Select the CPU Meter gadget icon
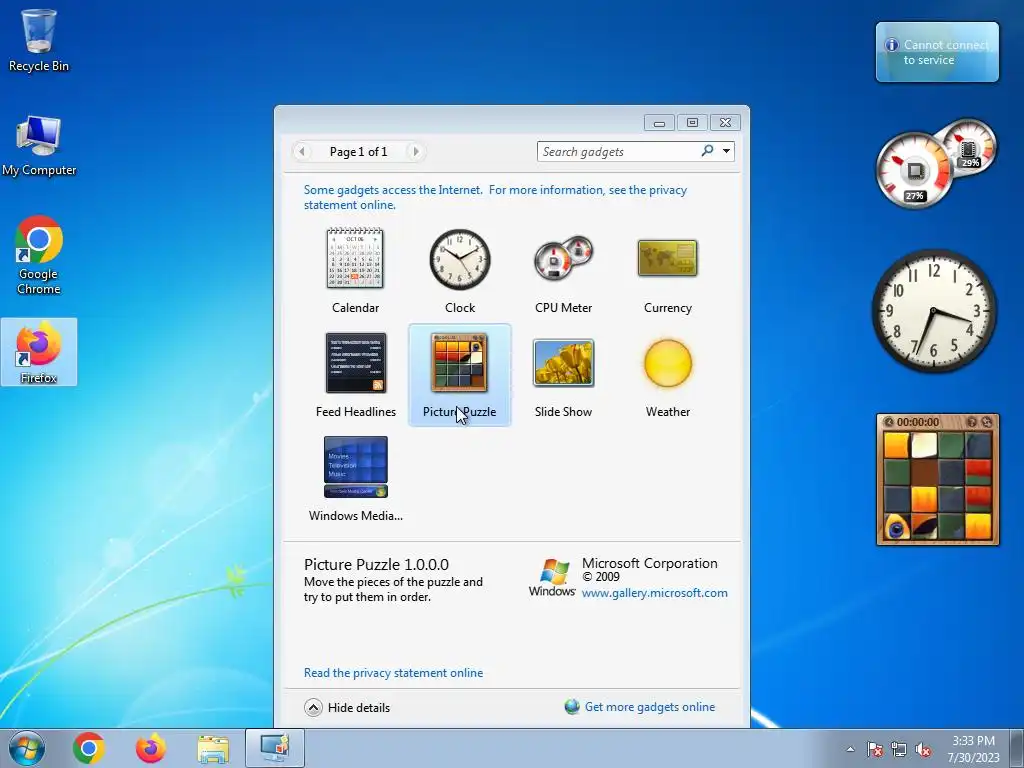Image resolution: width=1024 pixels, height=768 pixels. pos(564,258)
